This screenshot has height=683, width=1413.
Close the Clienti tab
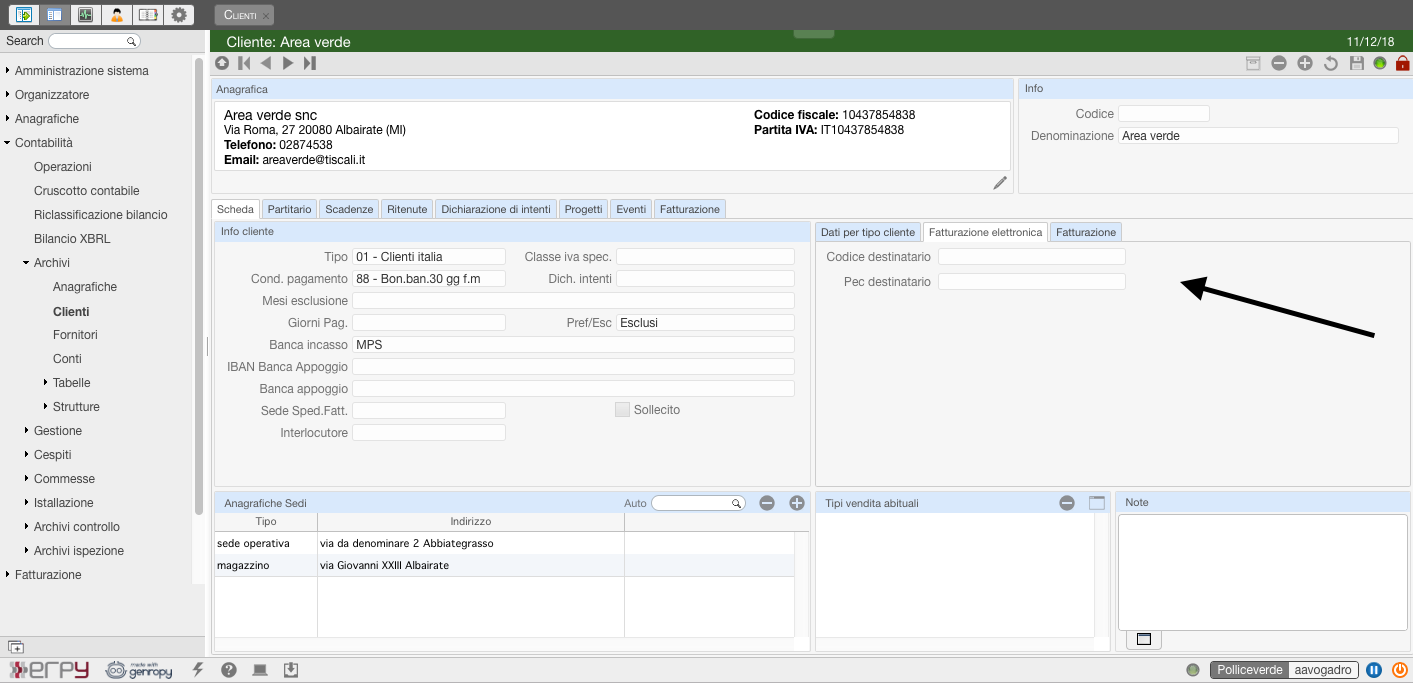tap(266, 16)
